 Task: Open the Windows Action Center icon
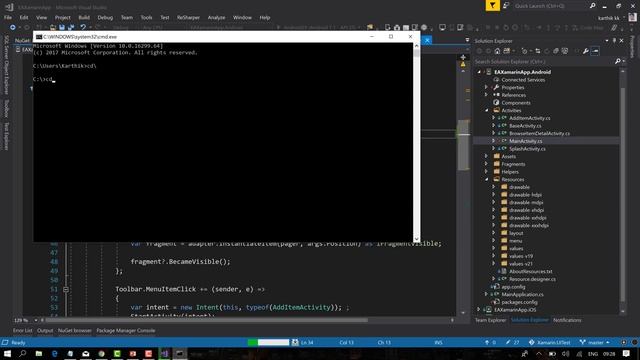(x=626, y=353)
